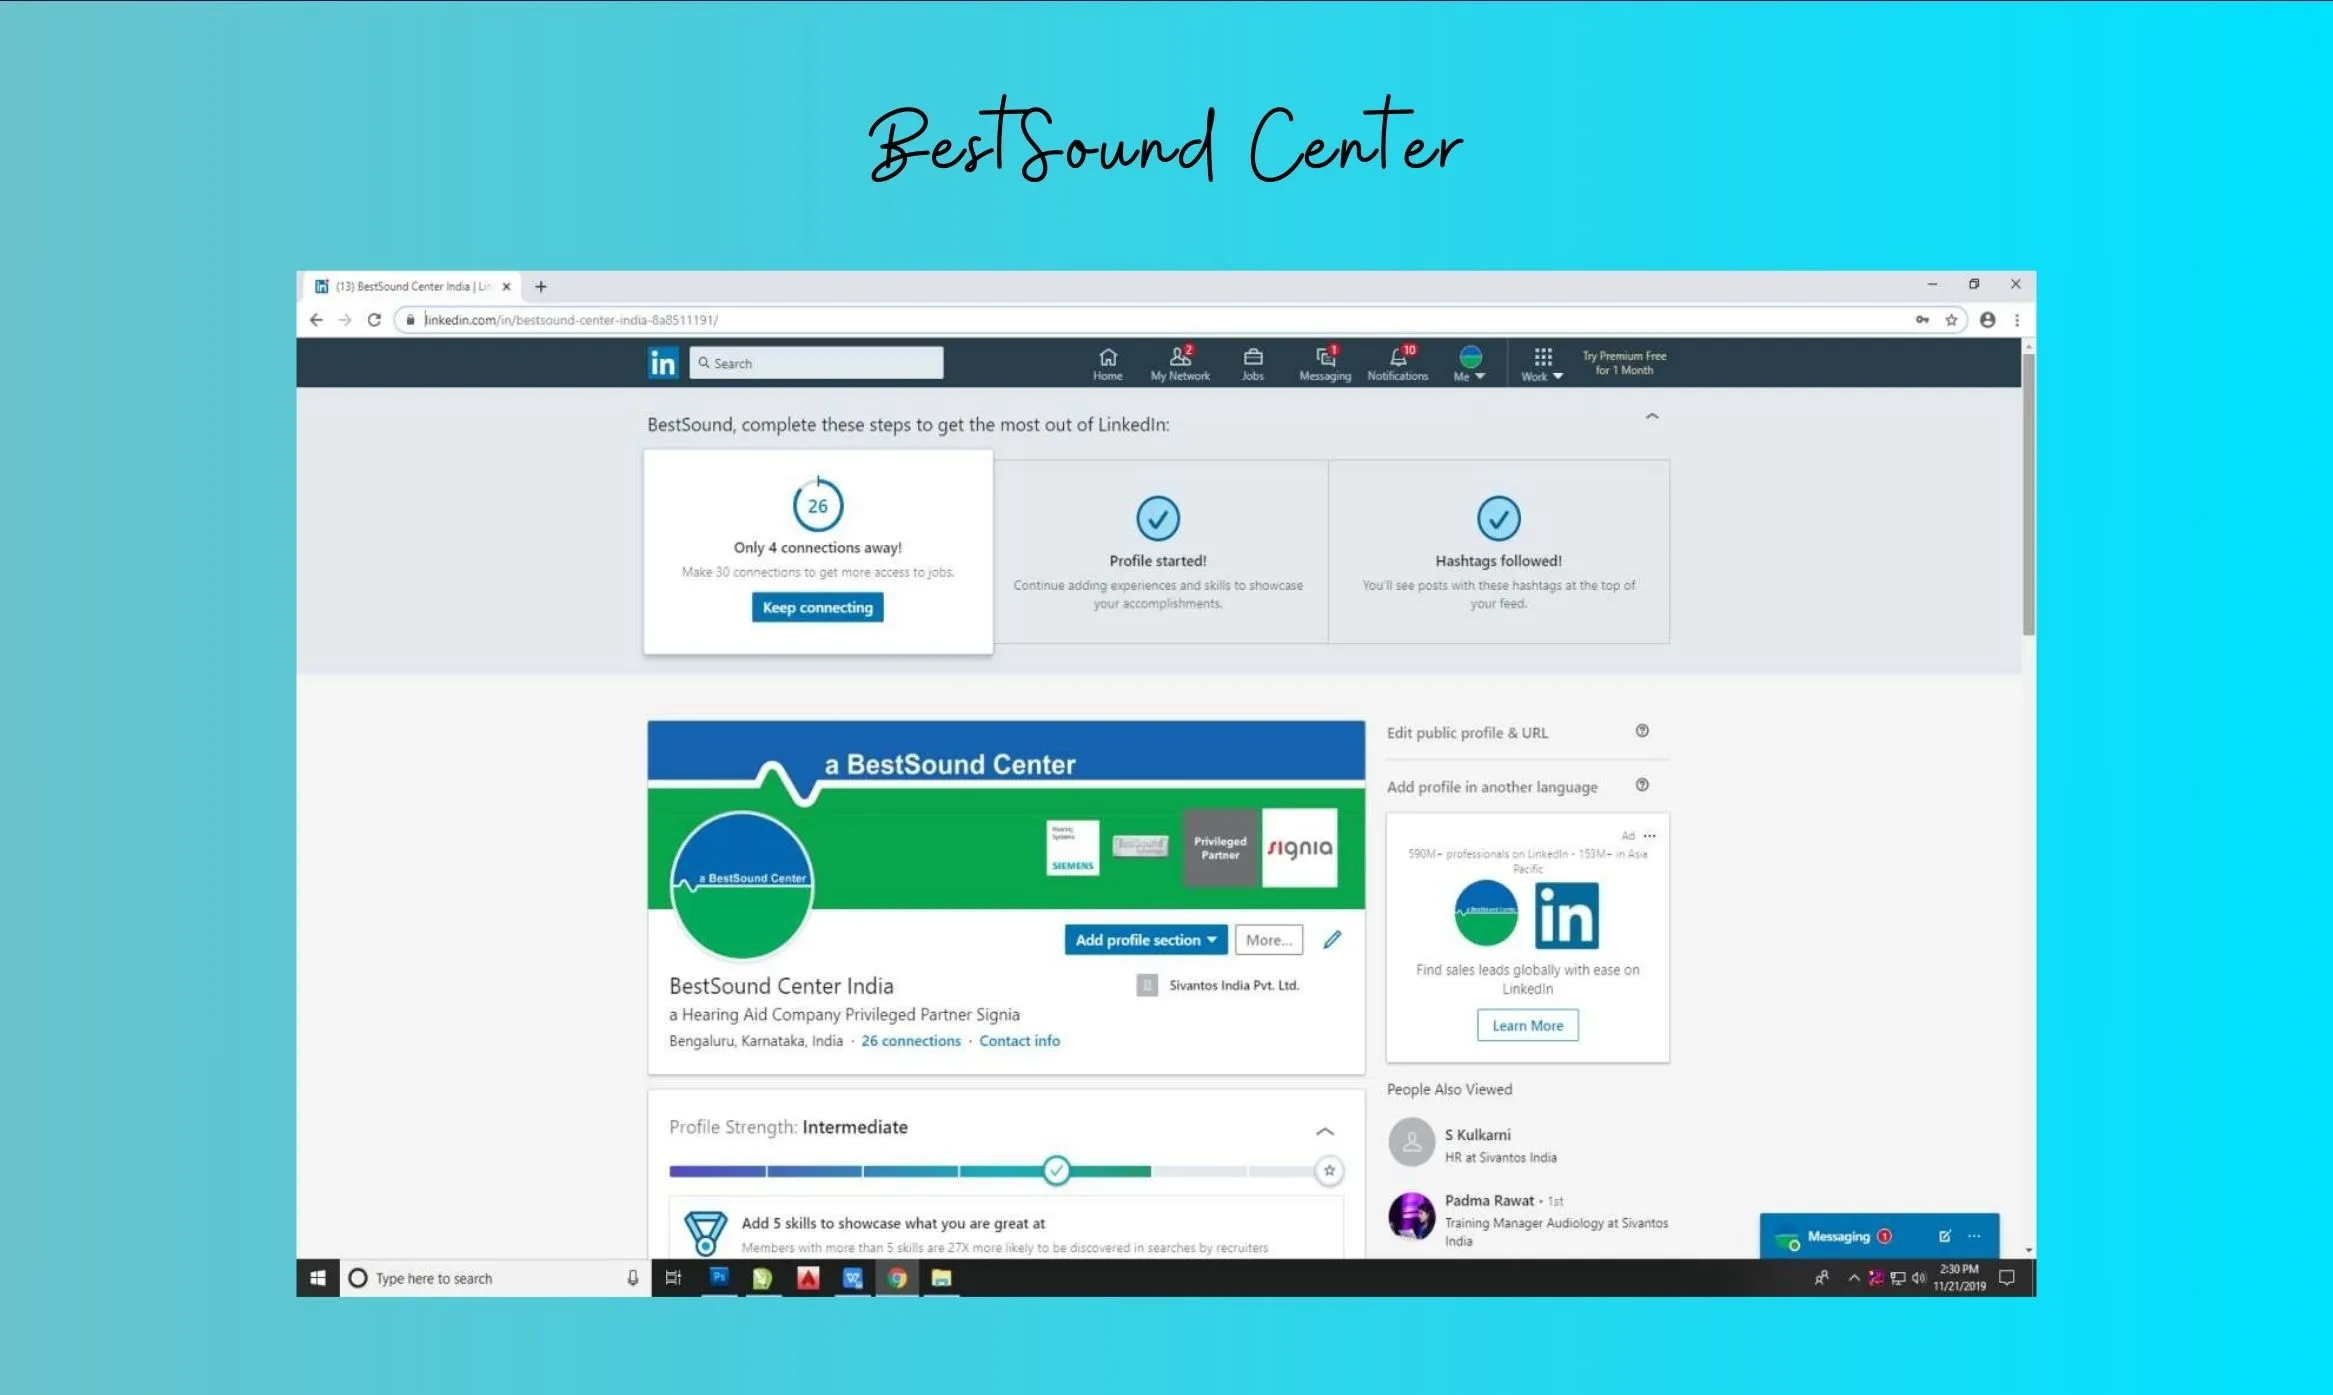
Task: Click the Keep connecting button
Action: 817,608
